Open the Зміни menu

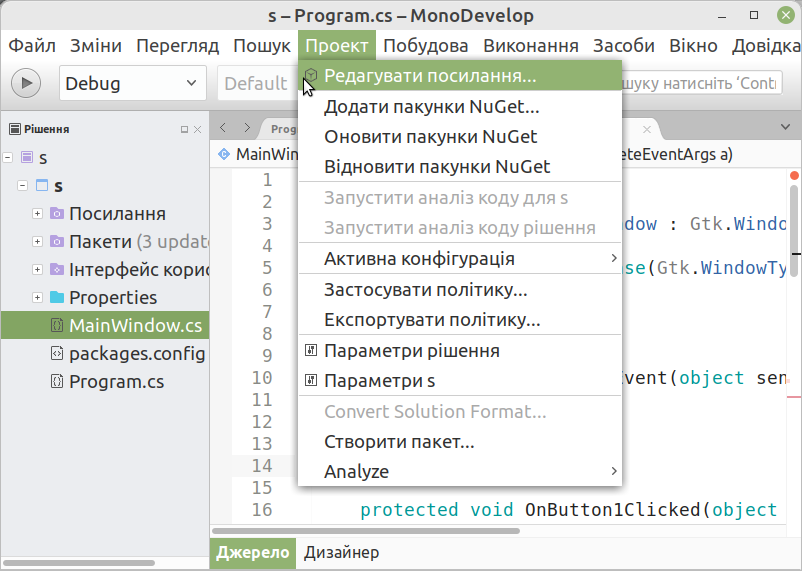click(96, 46)
